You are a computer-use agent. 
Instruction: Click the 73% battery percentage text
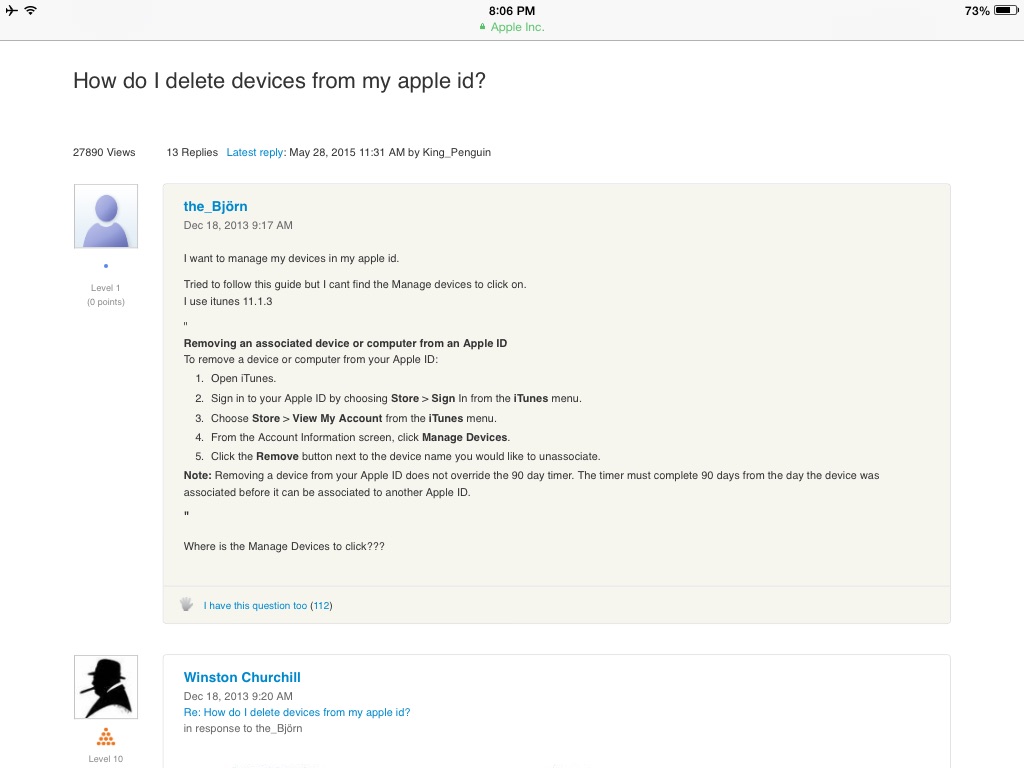coord(977,11)
